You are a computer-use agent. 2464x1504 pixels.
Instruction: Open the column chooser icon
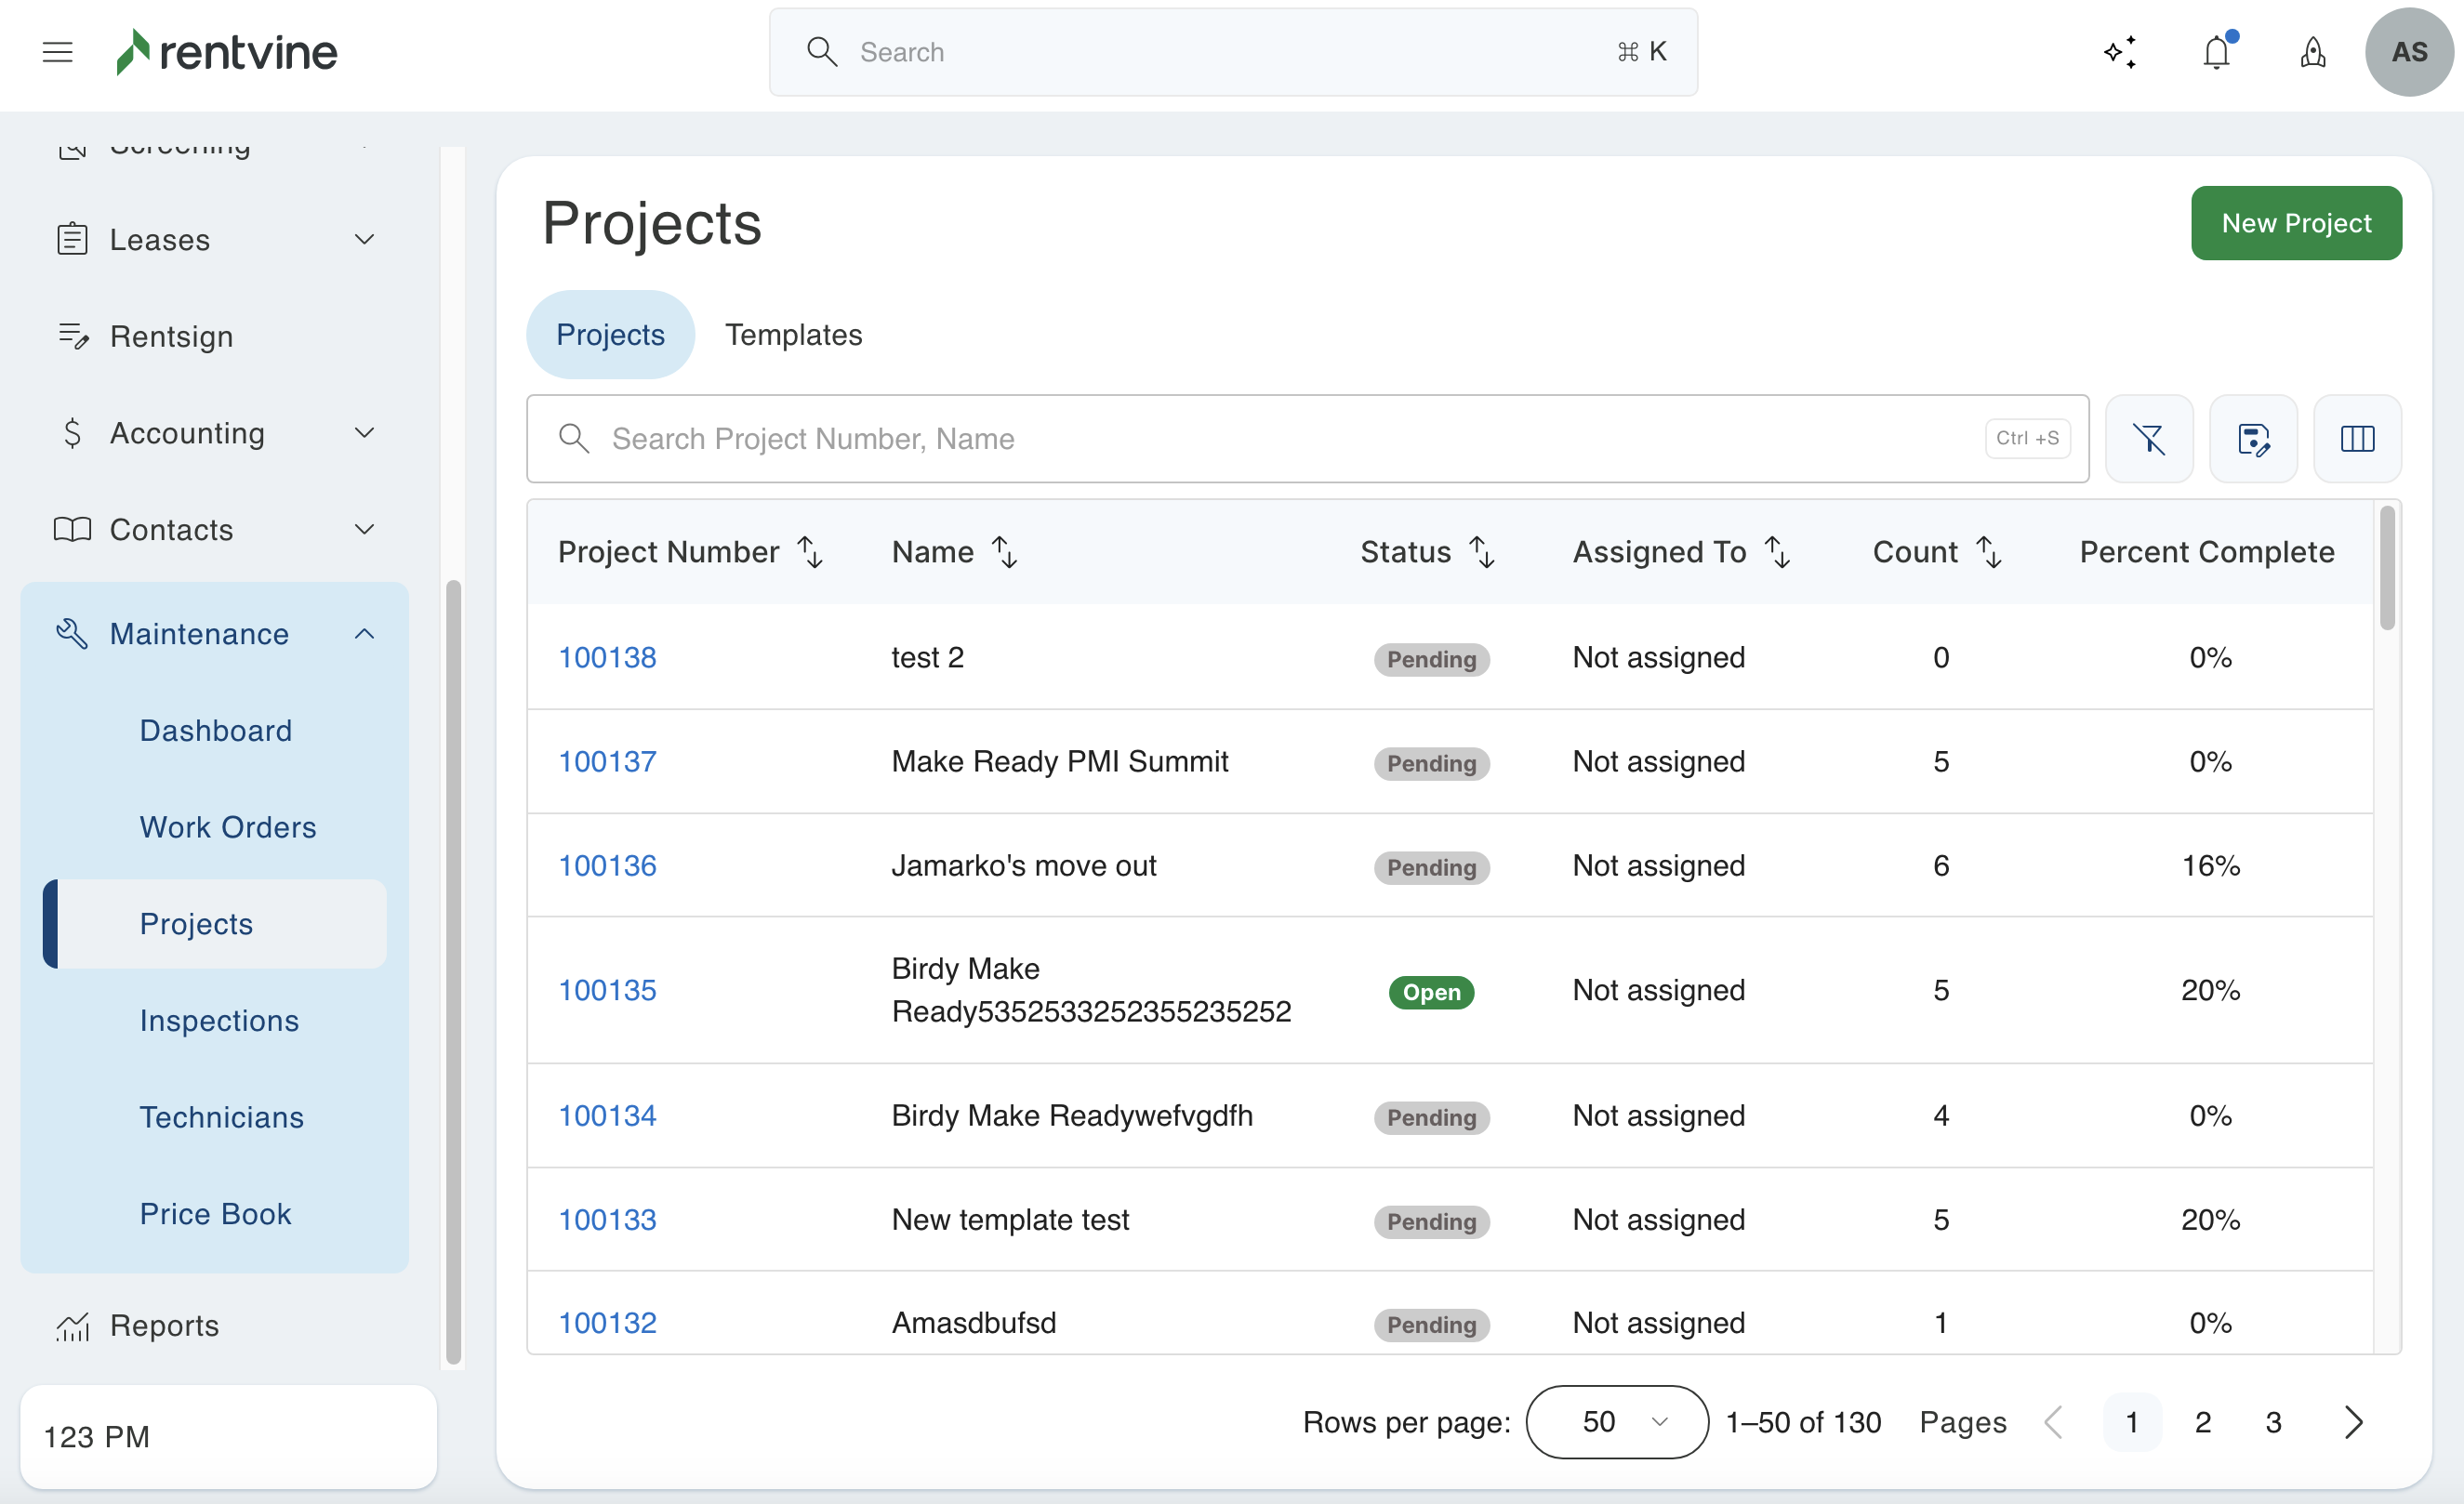(2357, 439)
